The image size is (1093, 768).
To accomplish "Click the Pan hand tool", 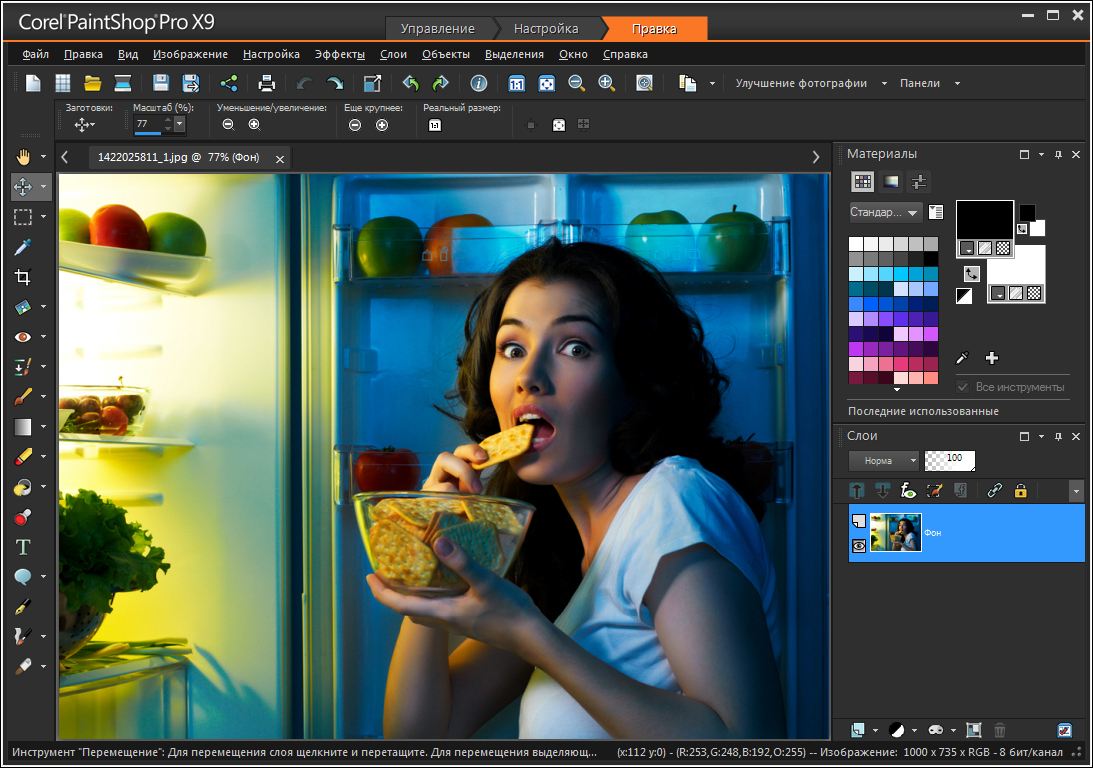I will 24,157.
